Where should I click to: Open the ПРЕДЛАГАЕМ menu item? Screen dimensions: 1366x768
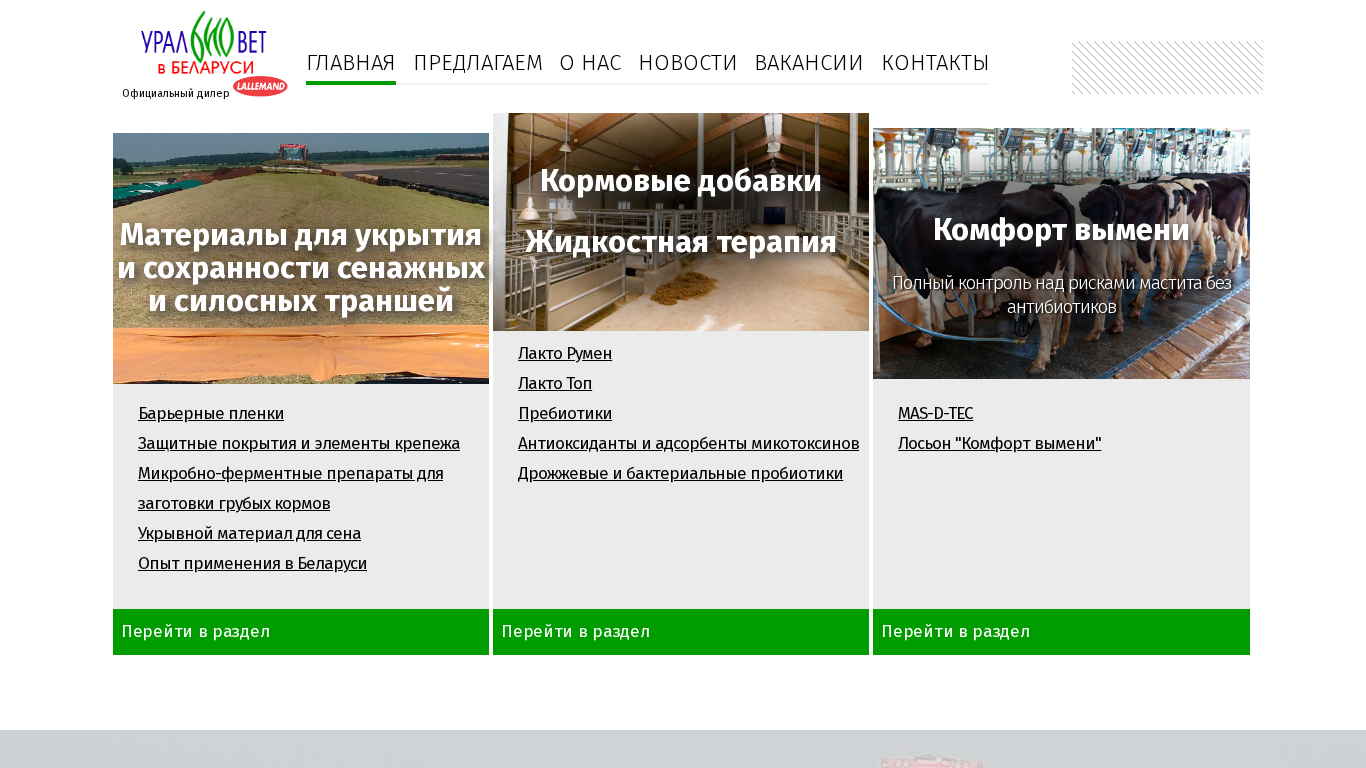(478, 63)
